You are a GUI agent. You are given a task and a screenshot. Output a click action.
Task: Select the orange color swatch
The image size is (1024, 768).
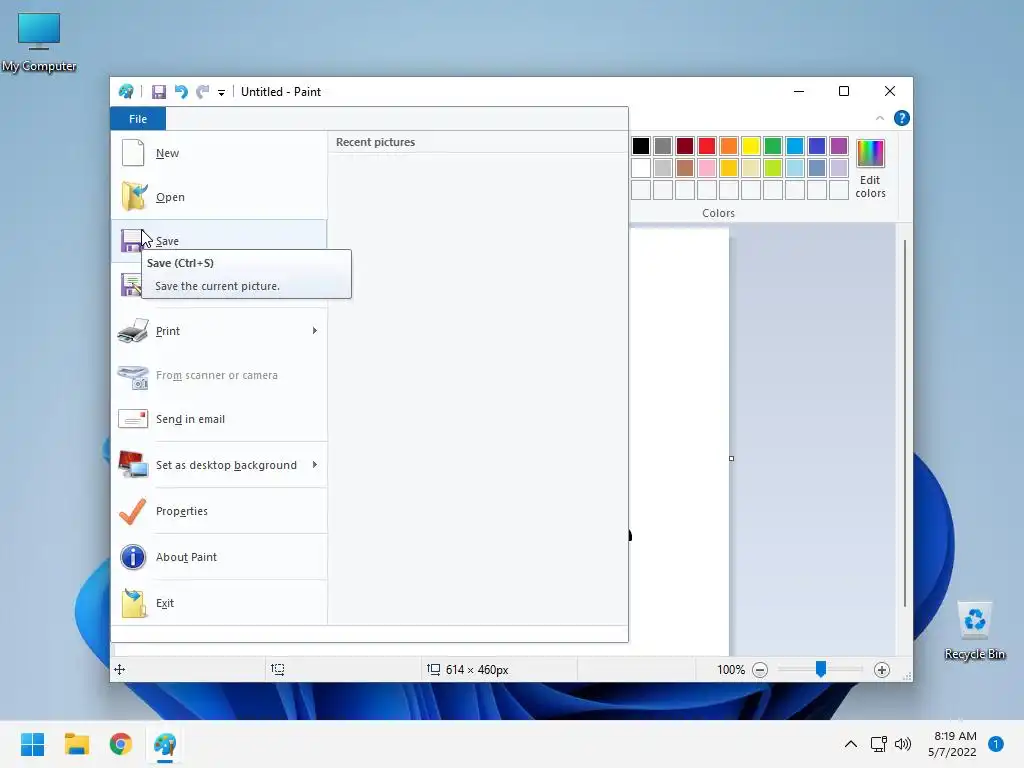pyautogui.click(x=729, y=146)
